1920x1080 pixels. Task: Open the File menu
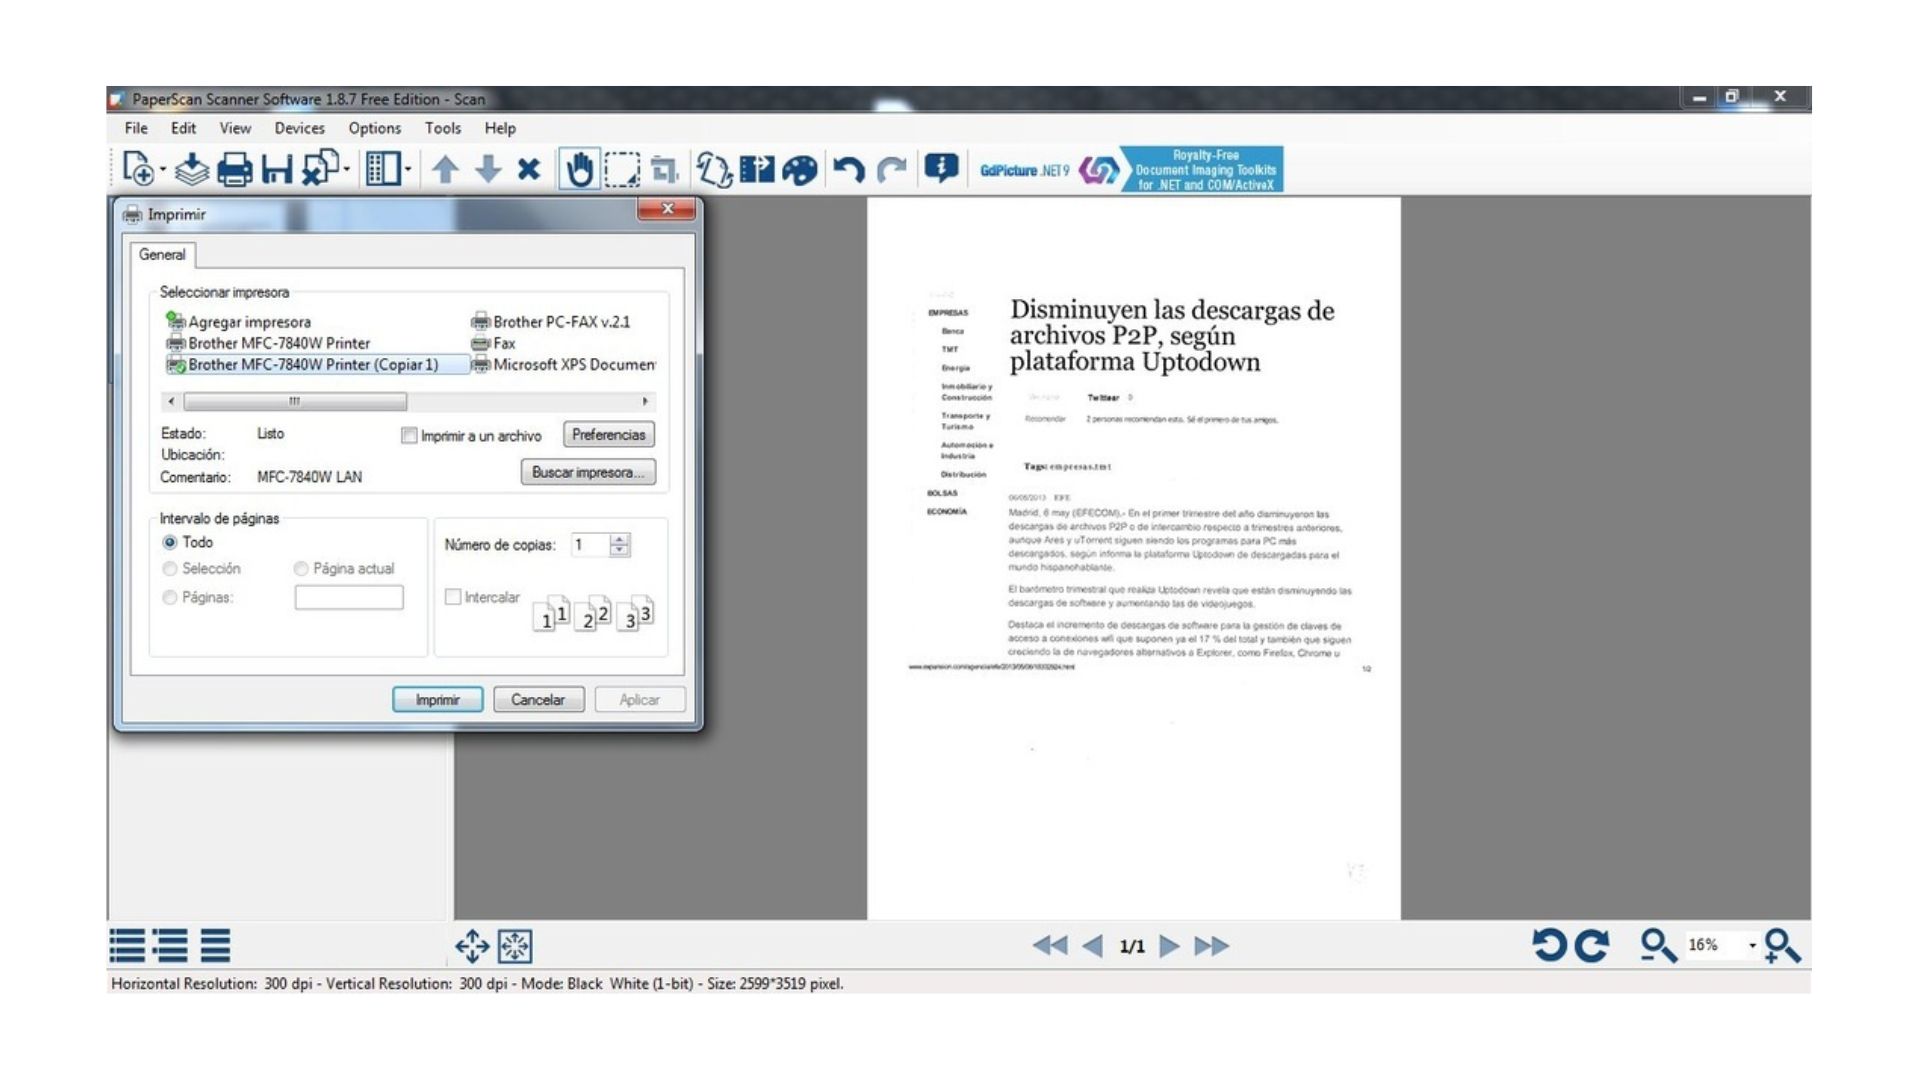136,128
